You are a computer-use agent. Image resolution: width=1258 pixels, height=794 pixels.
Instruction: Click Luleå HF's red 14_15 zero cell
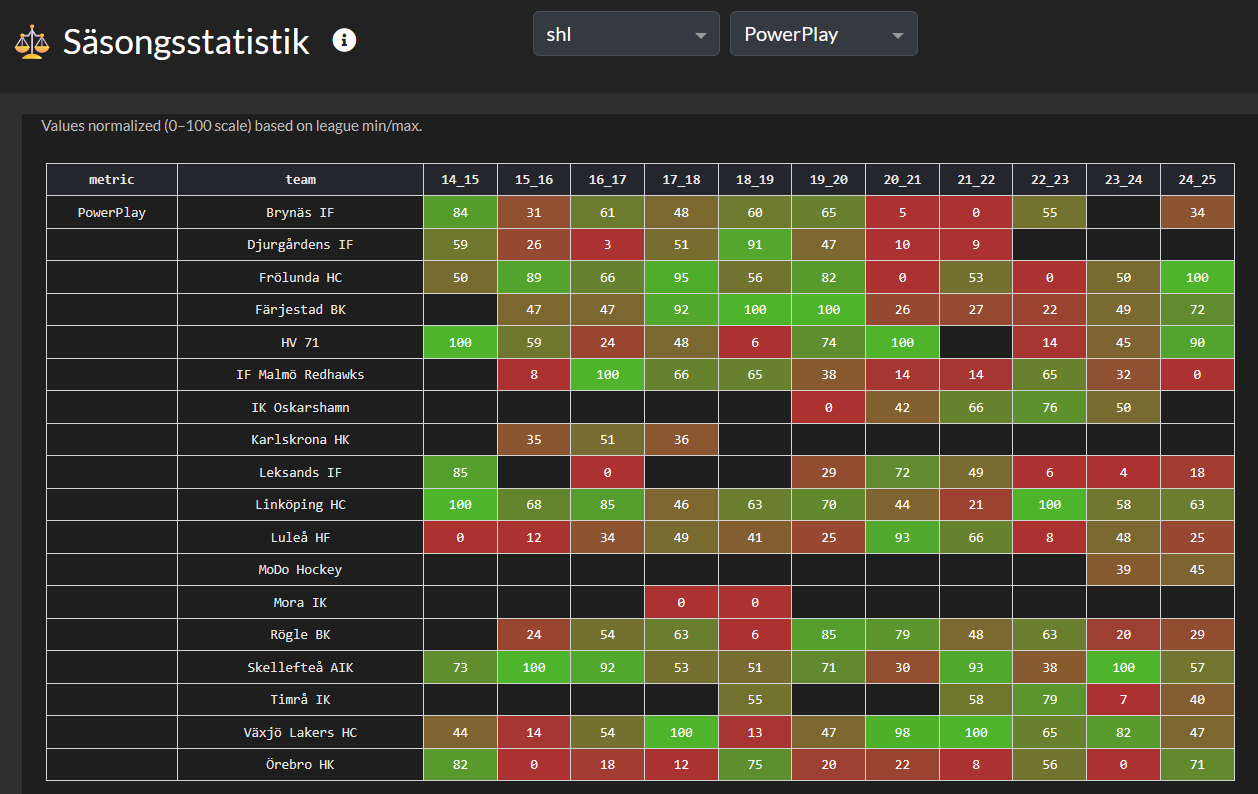(x=460, y=537)
